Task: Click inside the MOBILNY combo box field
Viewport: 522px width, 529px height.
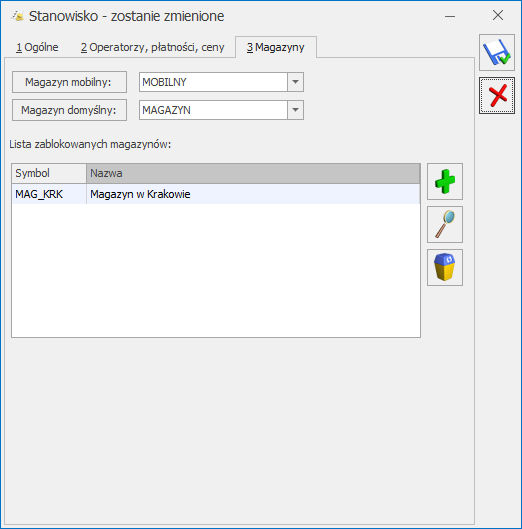Action: tap(213, 82)
